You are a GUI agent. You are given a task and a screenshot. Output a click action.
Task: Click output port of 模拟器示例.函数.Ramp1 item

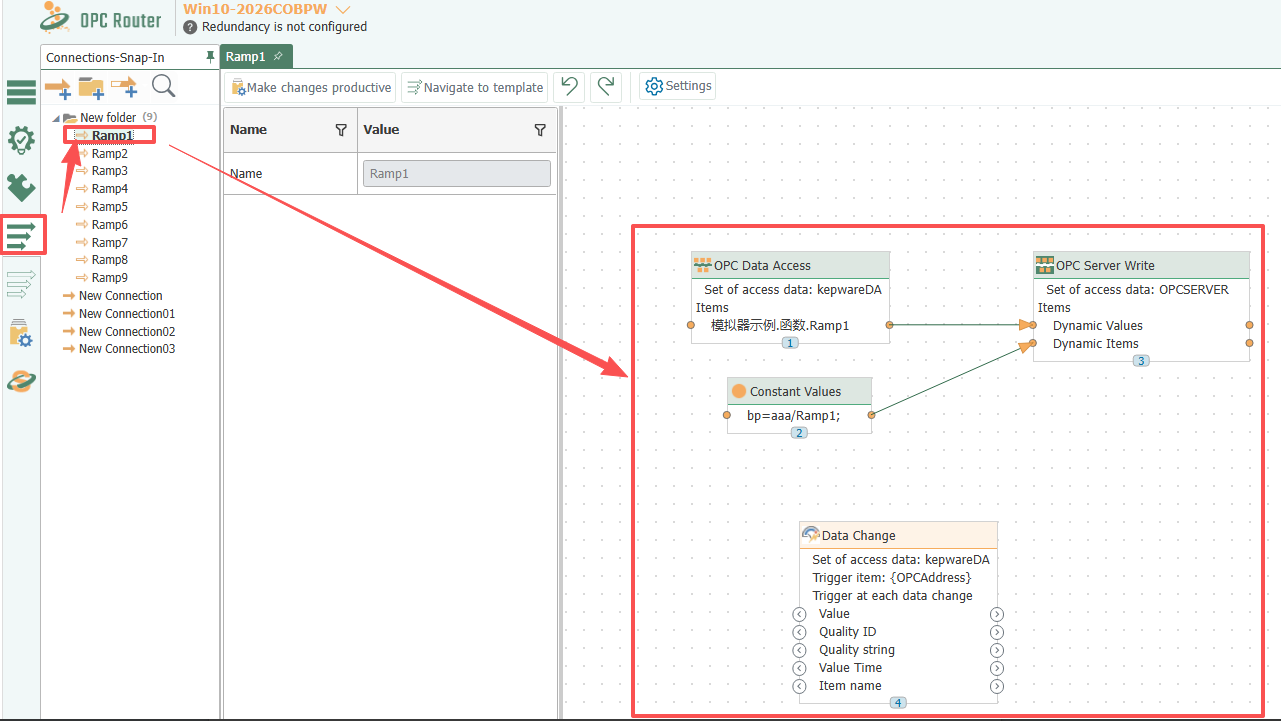pyautogui.click(x=888, y=325)
